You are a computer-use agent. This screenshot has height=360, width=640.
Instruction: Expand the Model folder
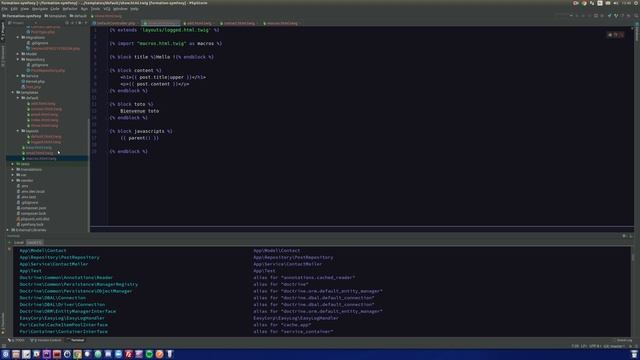[18, 54]
